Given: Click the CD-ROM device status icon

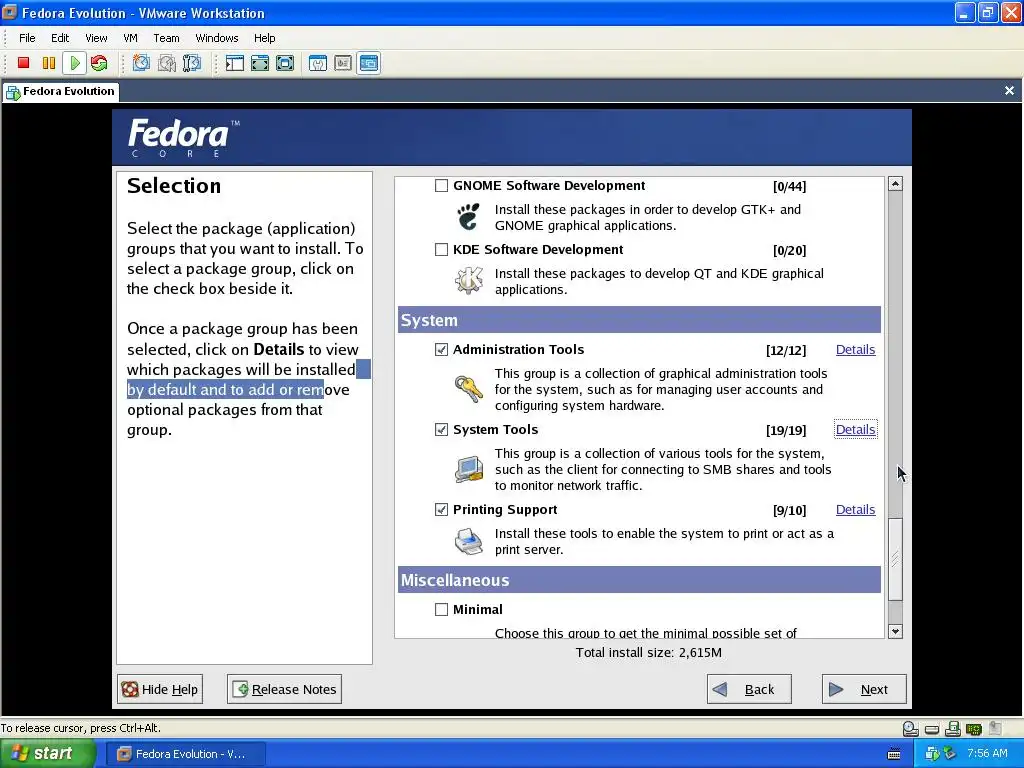Looking at the screenshot, I should [x=910, y=729].
